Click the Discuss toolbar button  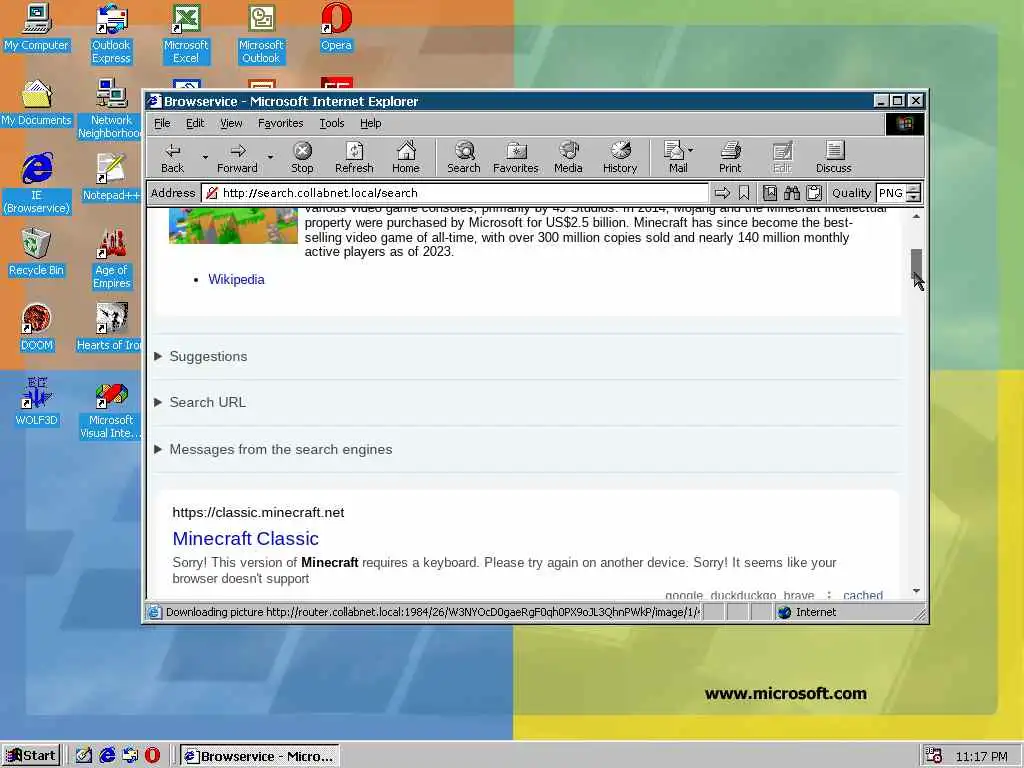[x=833, y=157]
